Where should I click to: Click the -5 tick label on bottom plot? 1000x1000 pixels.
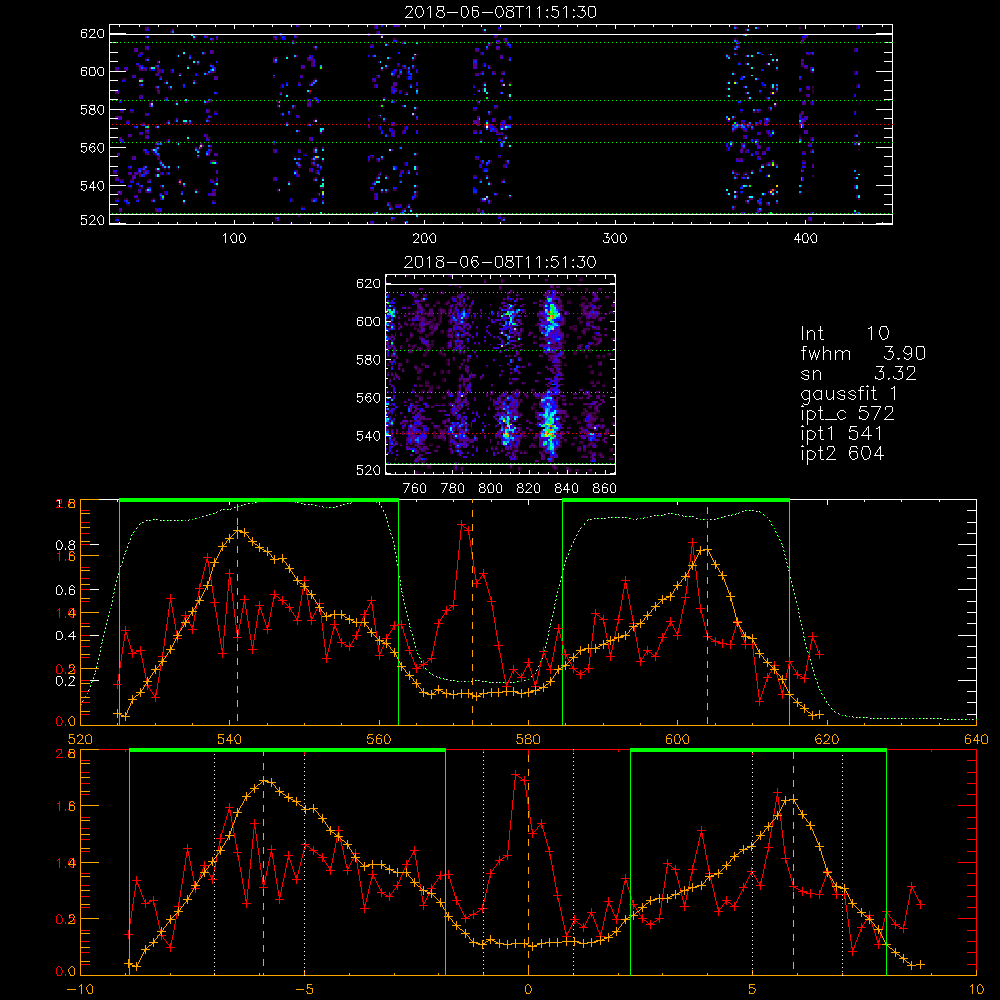coord(305,990)
